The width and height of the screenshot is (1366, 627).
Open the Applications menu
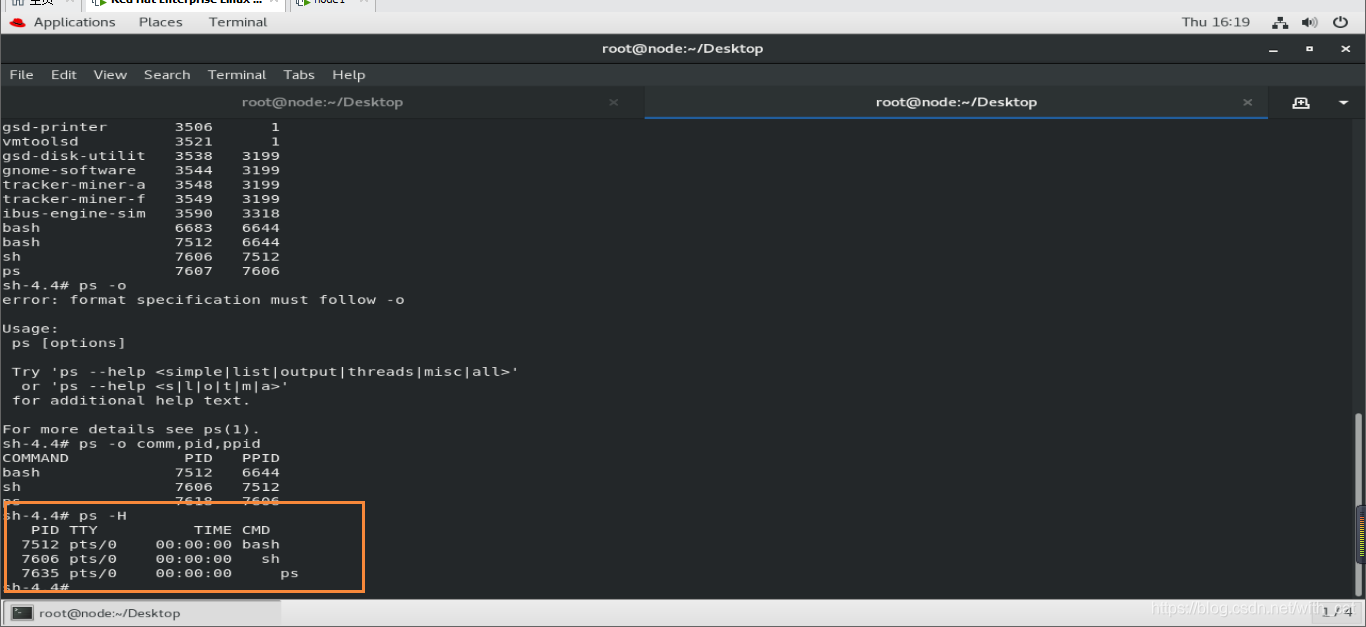74,22
